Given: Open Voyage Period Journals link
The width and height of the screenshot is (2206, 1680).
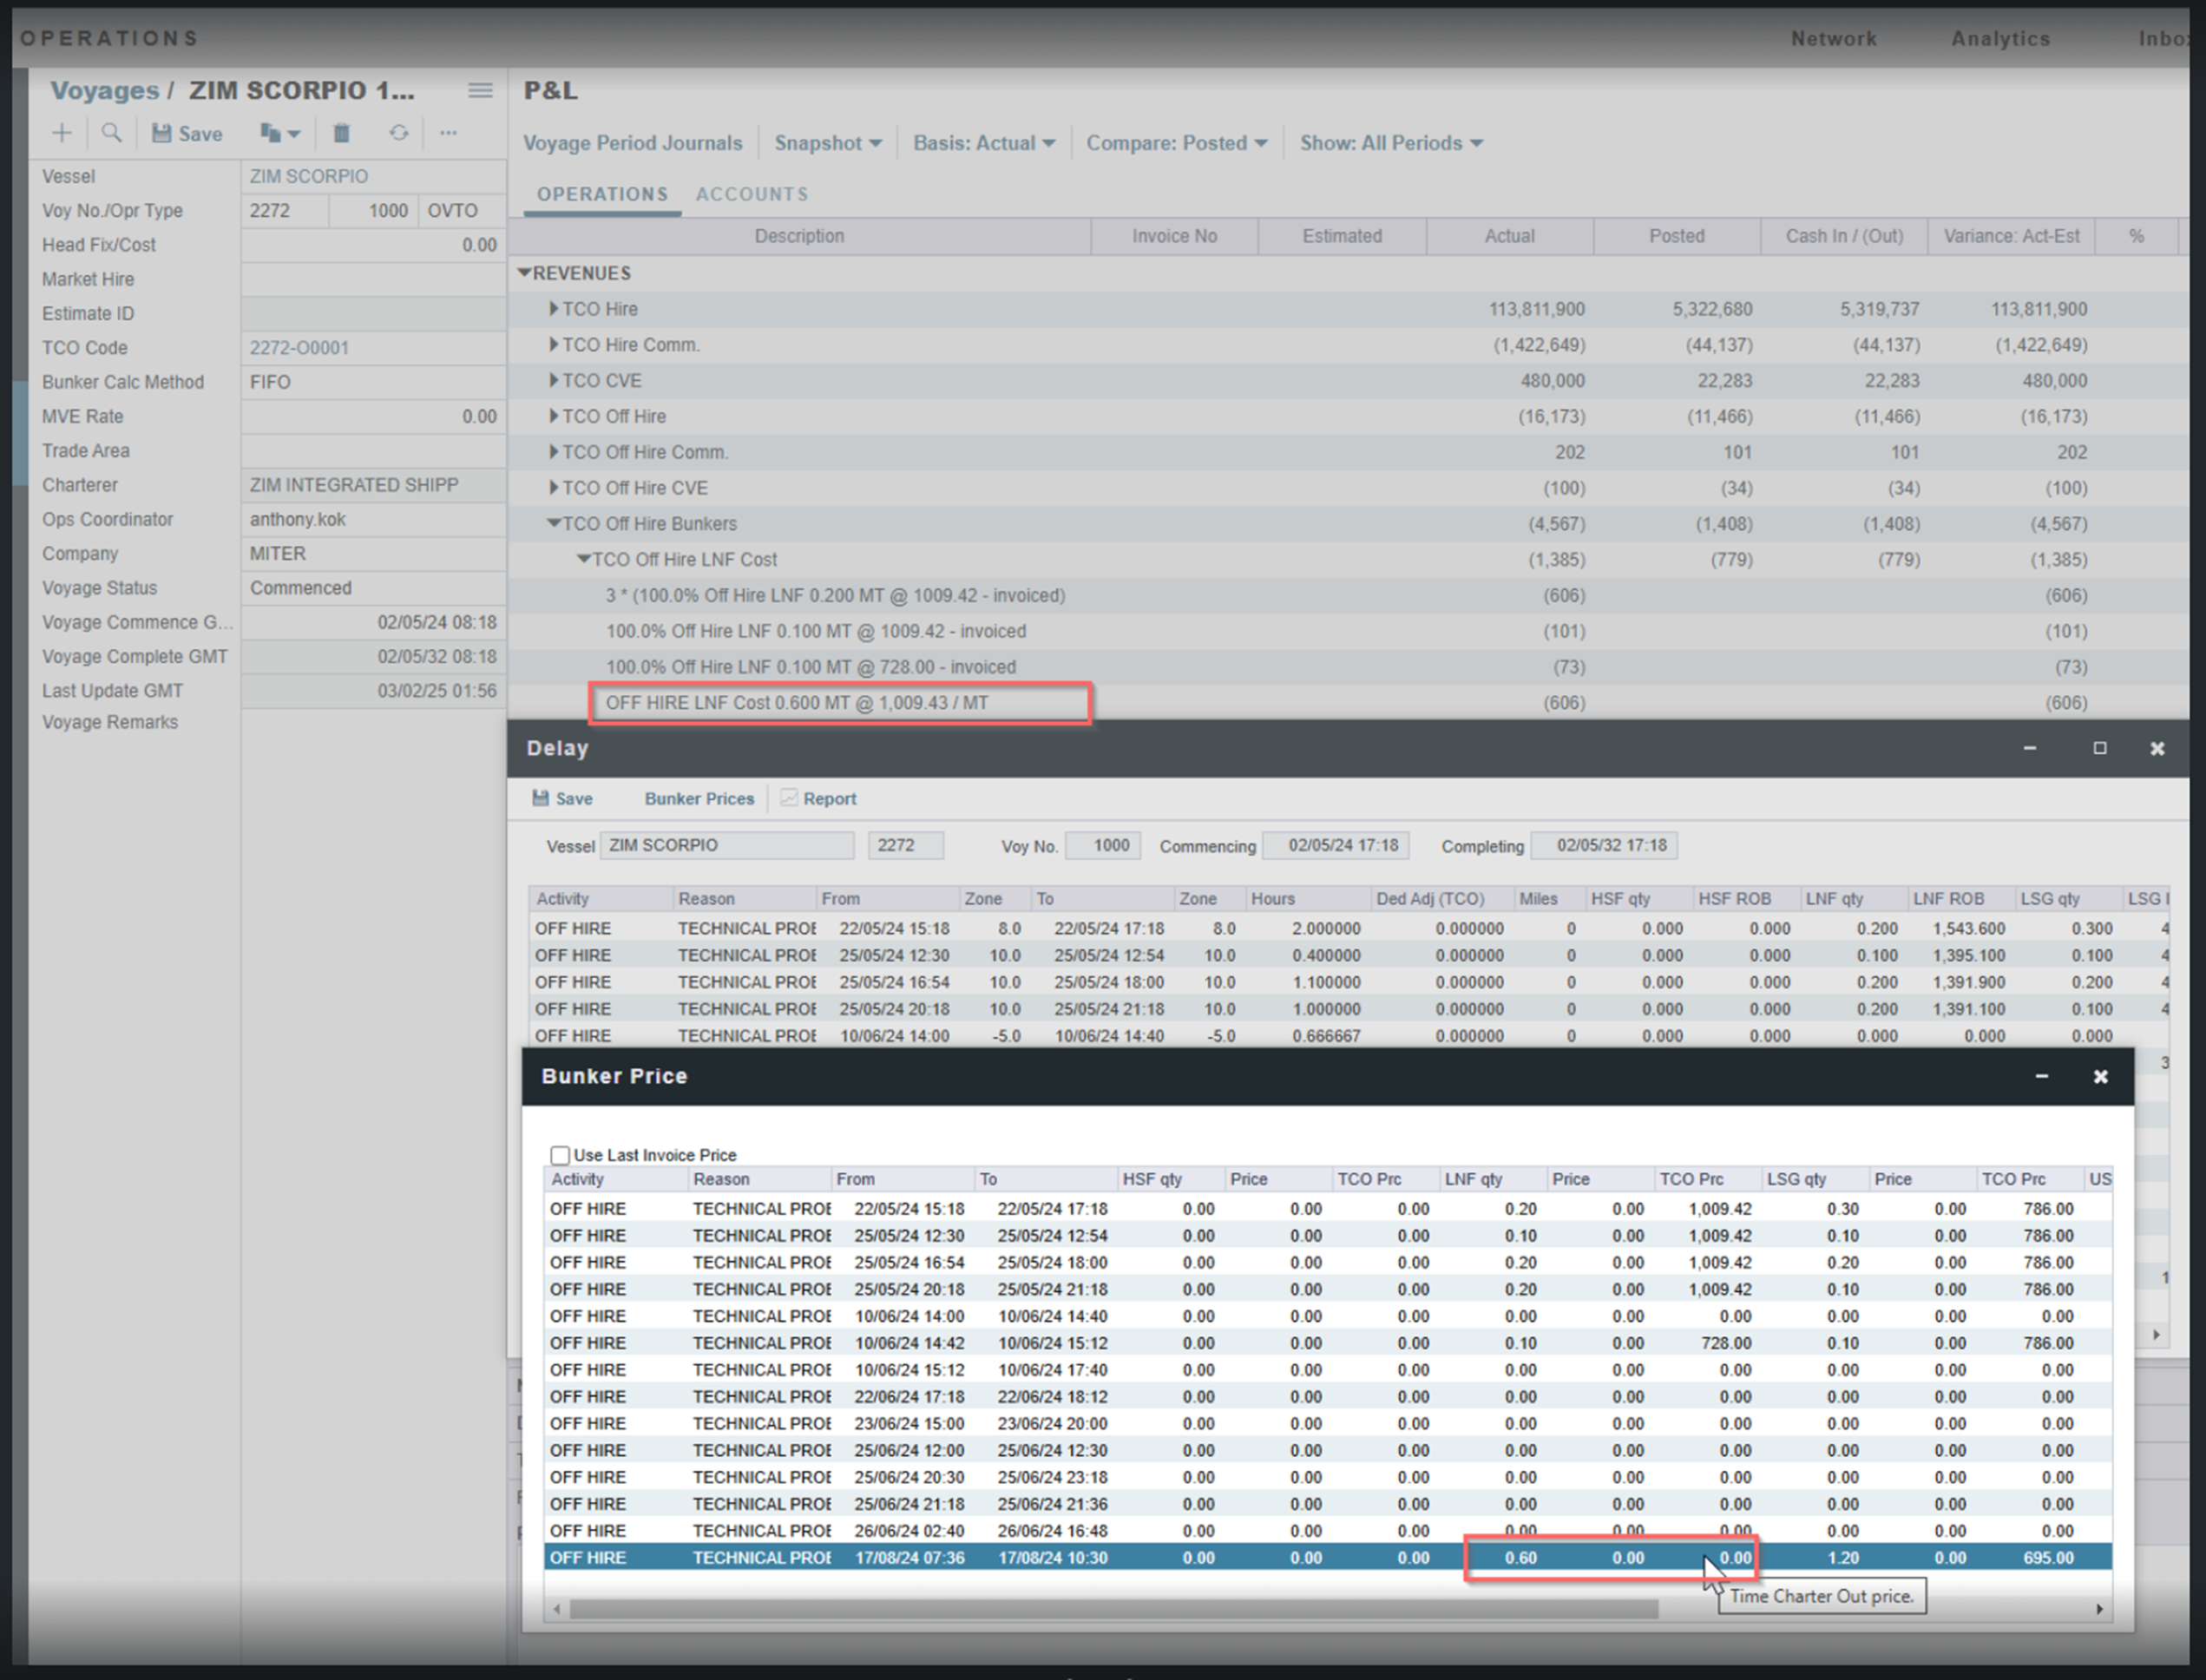Looking at the screenshot, I should (x=633, y=143).
